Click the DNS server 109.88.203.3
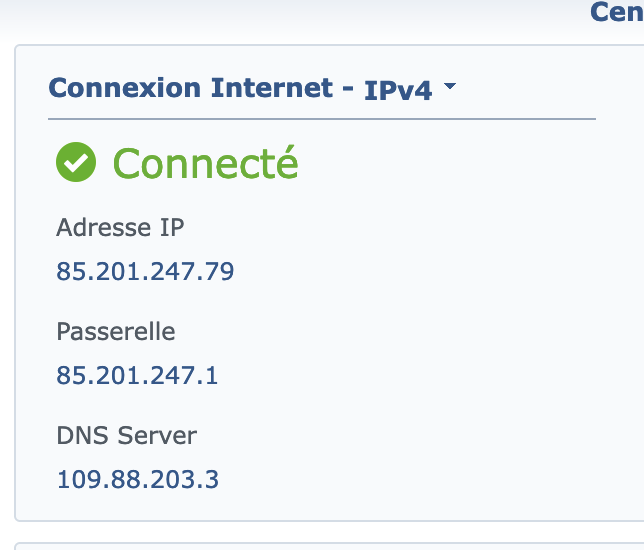Image resolution: width=644 pixels, height=550 pixels. click(138, 479)
